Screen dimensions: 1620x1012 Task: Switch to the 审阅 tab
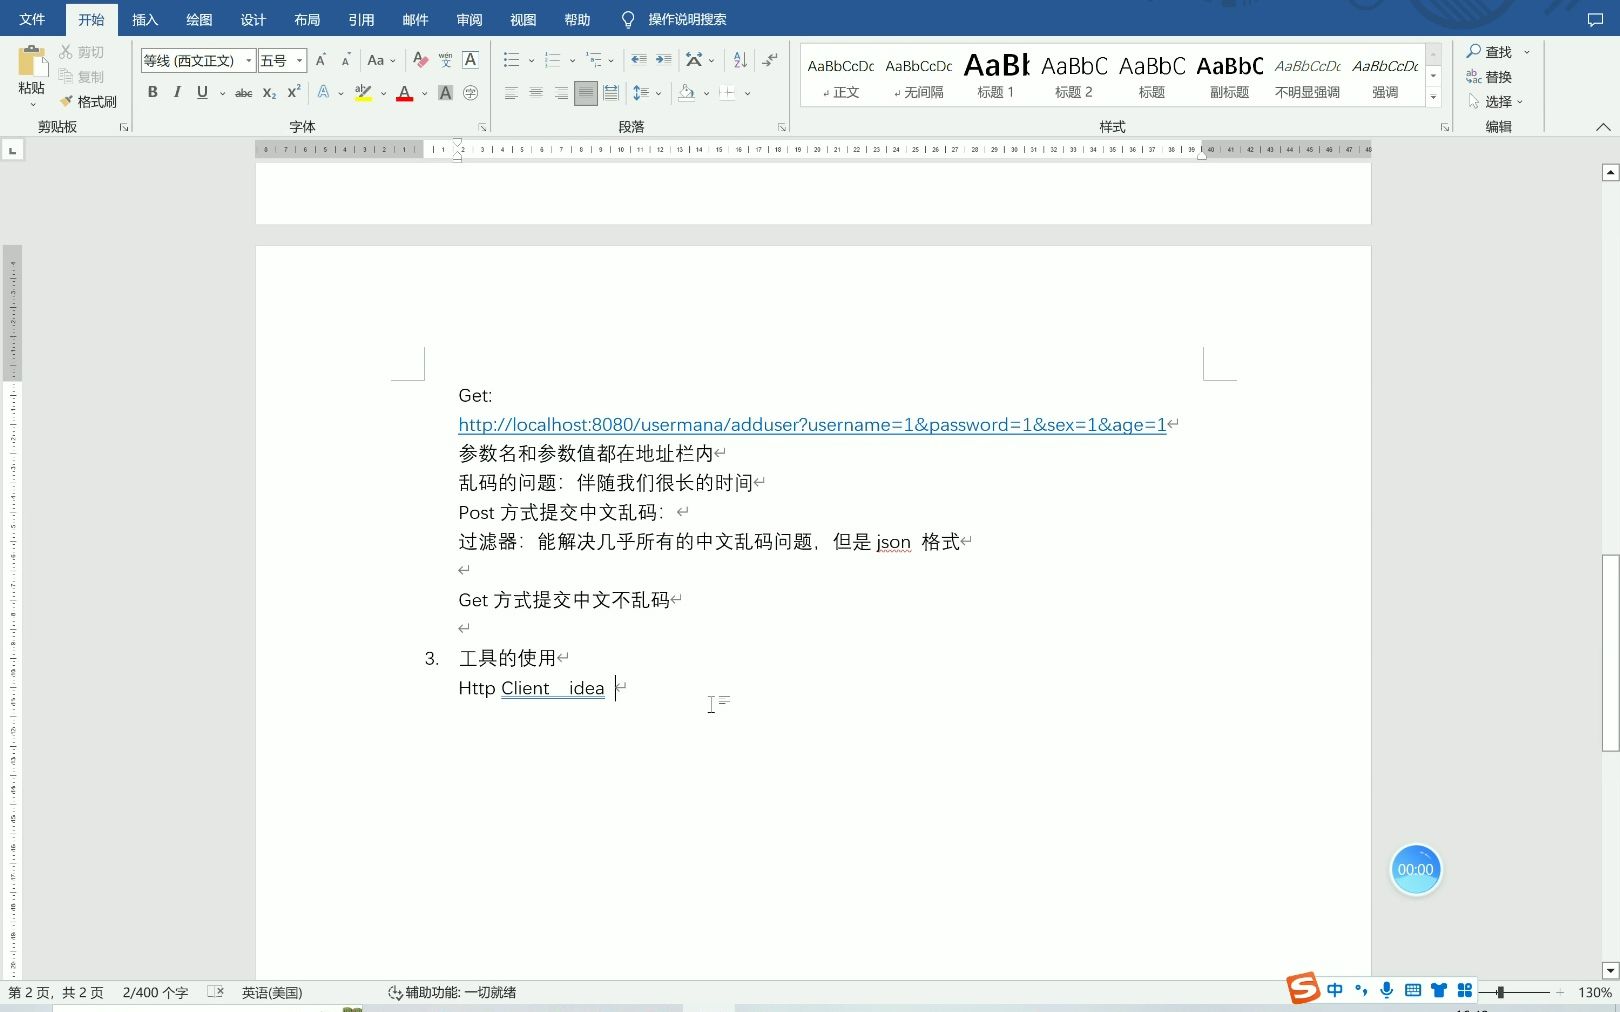coord(469,19)
